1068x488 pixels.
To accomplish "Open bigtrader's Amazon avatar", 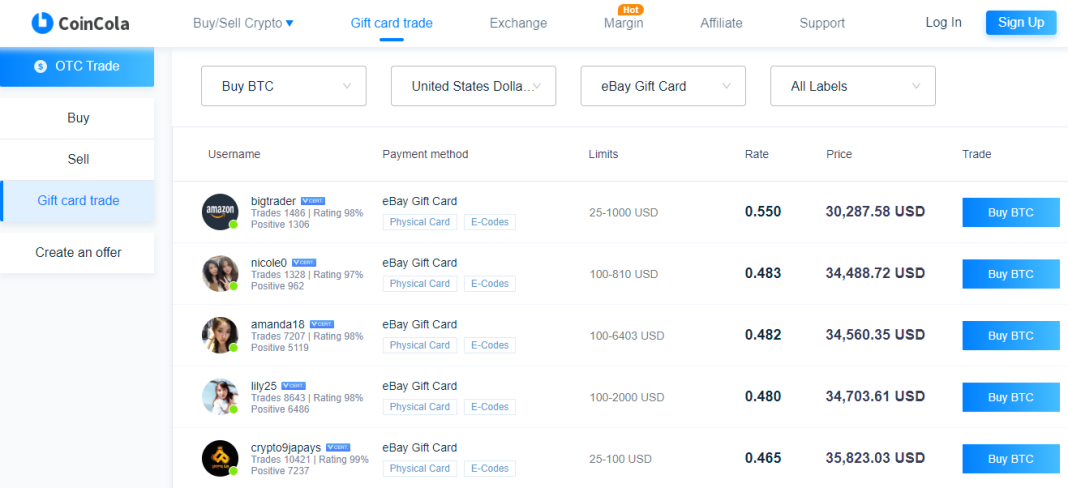I will (220, 211).
